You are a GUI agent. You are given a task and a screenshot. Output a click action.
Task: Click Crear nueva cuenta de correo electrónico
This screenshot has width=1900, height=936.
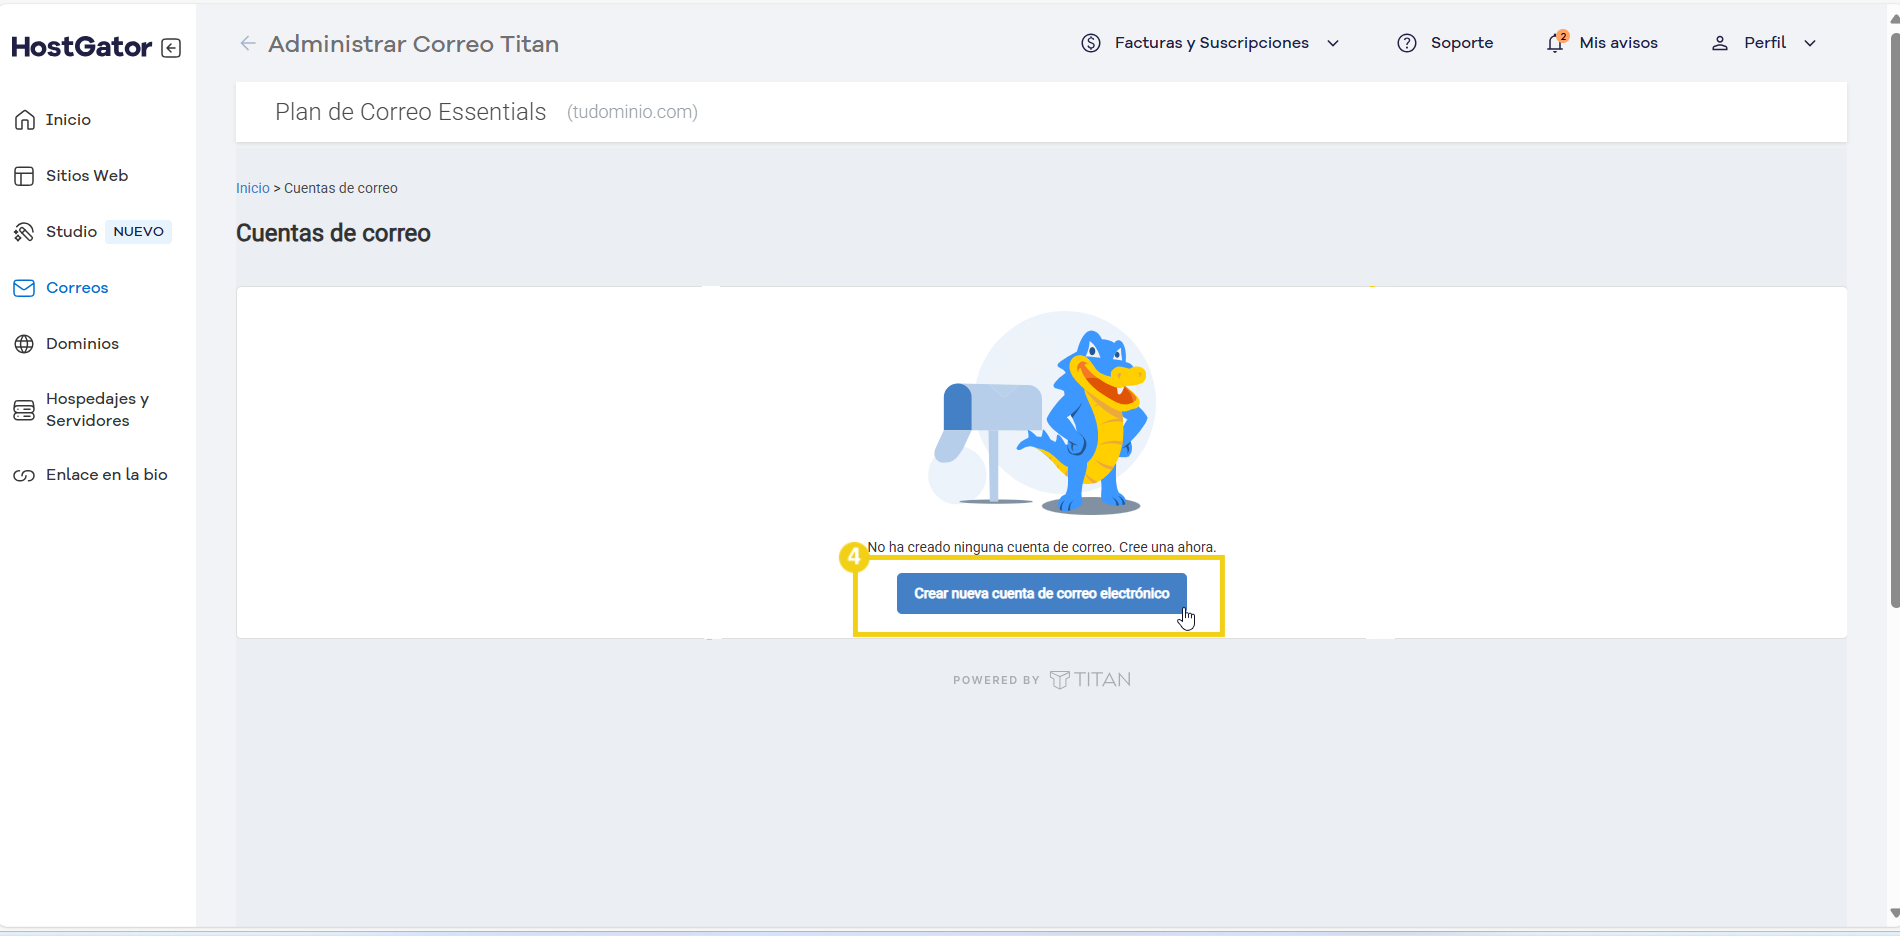[1041, 594]
